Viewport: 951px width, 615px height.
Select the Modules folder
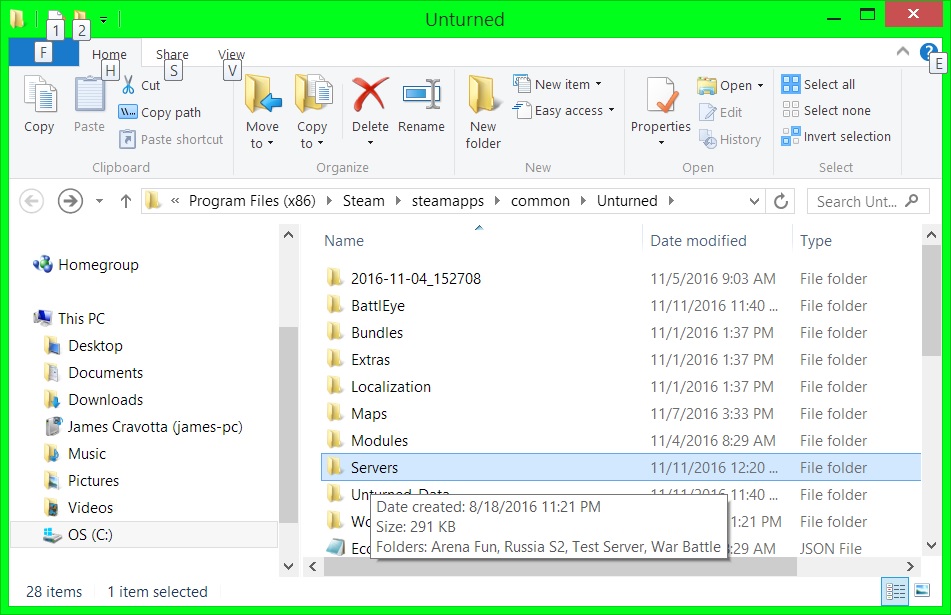click(x=620, y=440)
